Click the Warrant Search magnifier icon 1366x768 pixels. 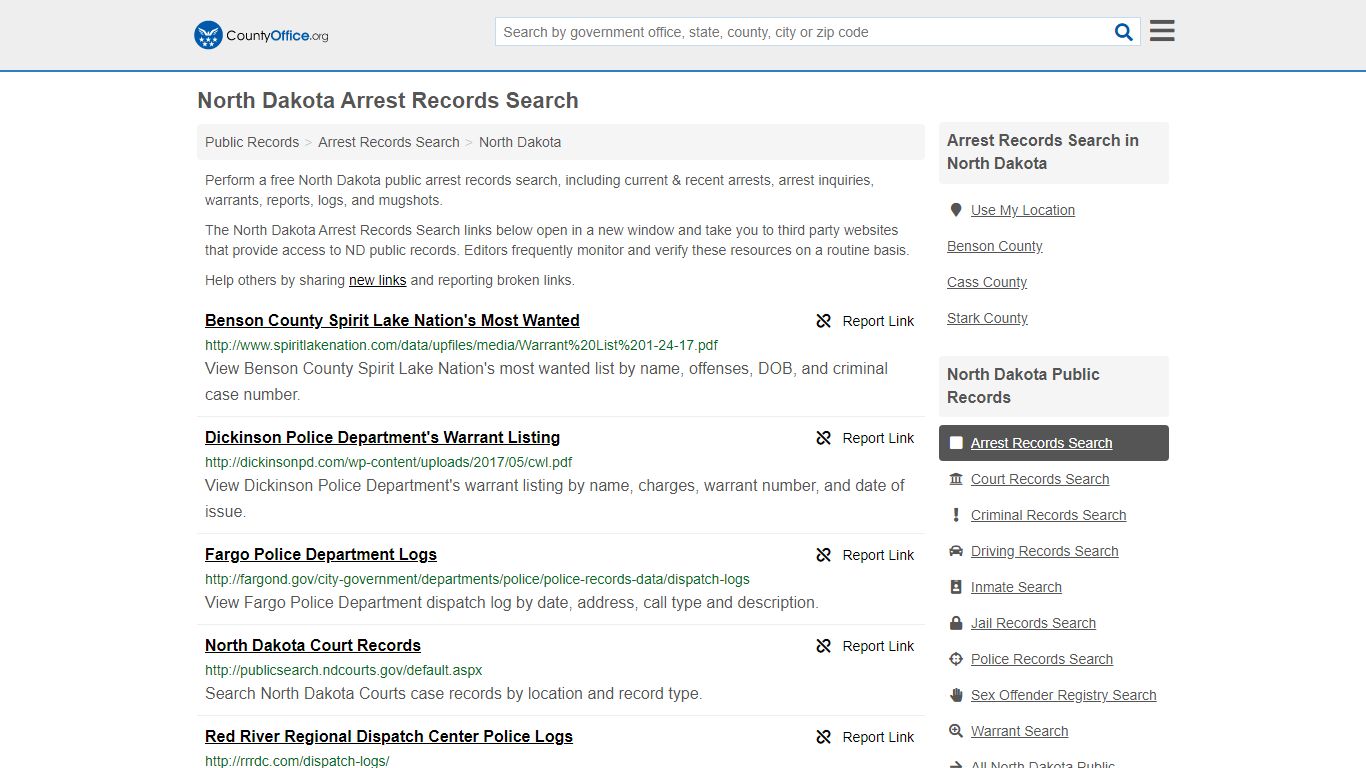tap(956, 731)
